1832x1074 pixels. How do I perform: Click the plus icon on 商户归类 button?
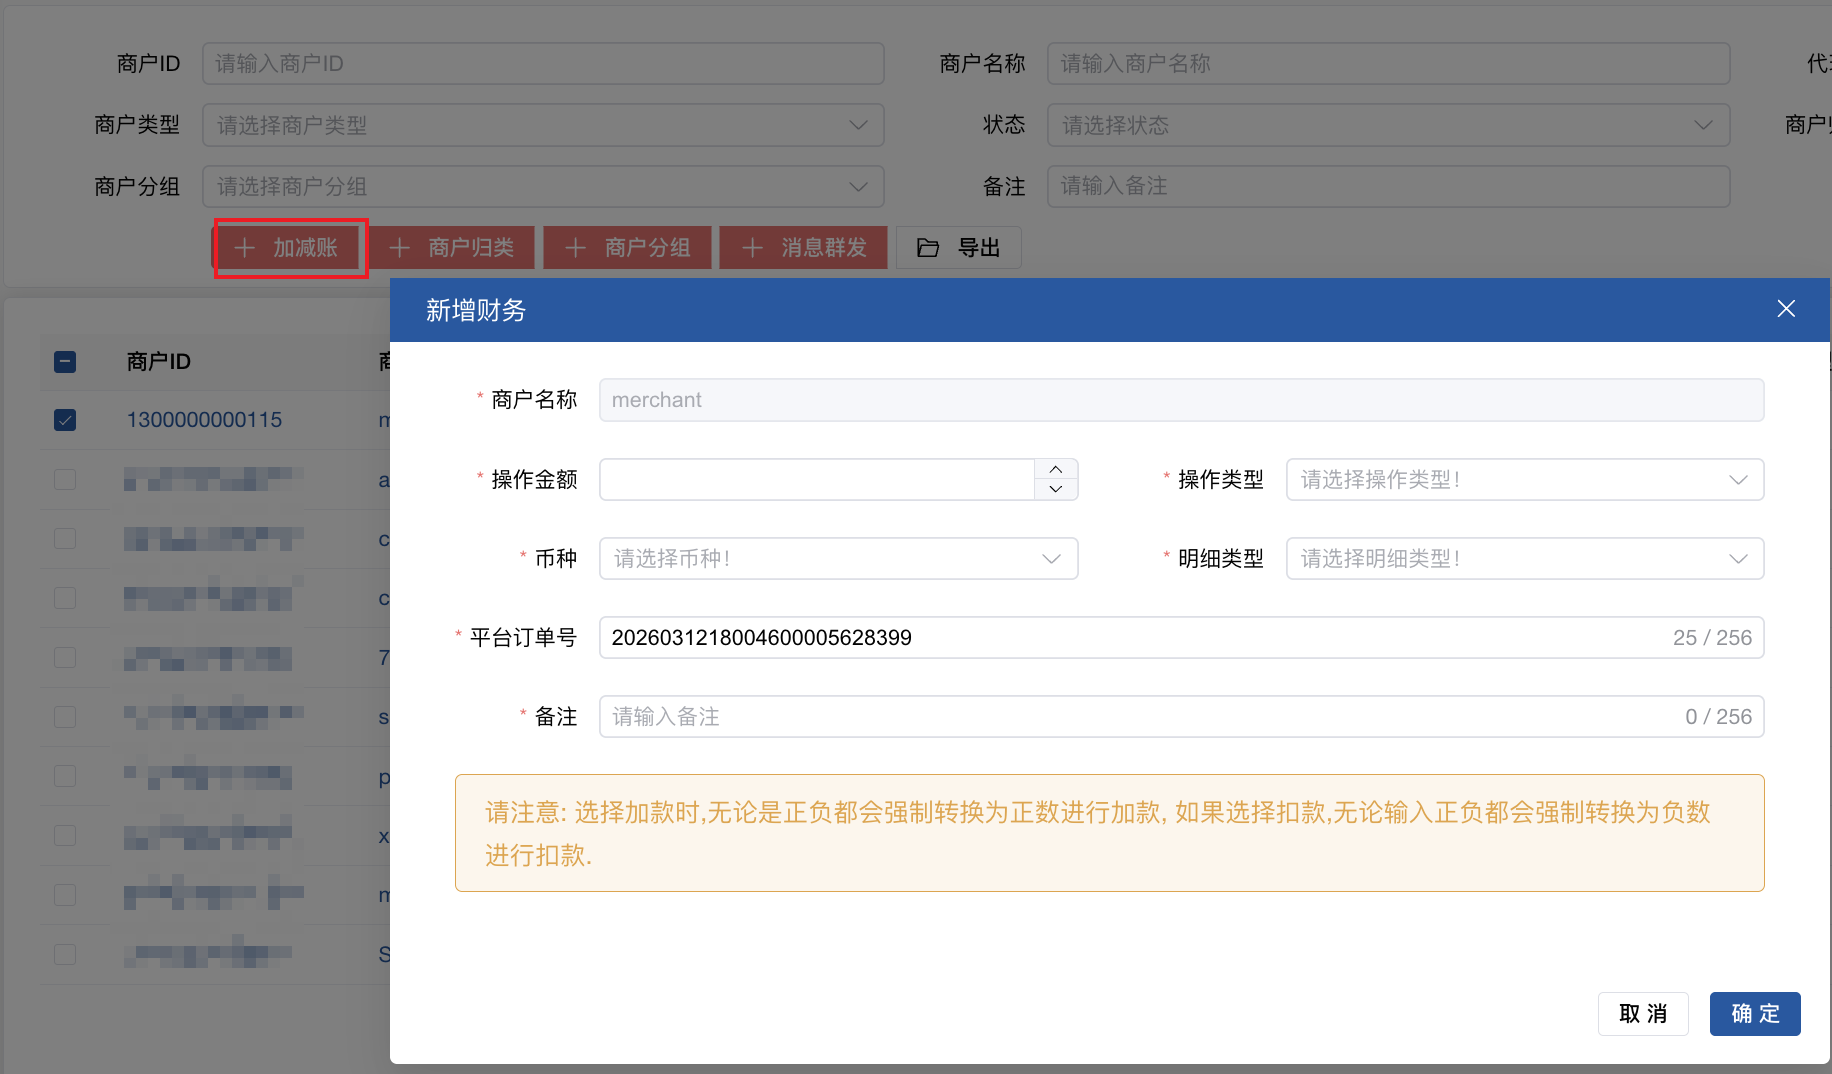pos(400,248)
